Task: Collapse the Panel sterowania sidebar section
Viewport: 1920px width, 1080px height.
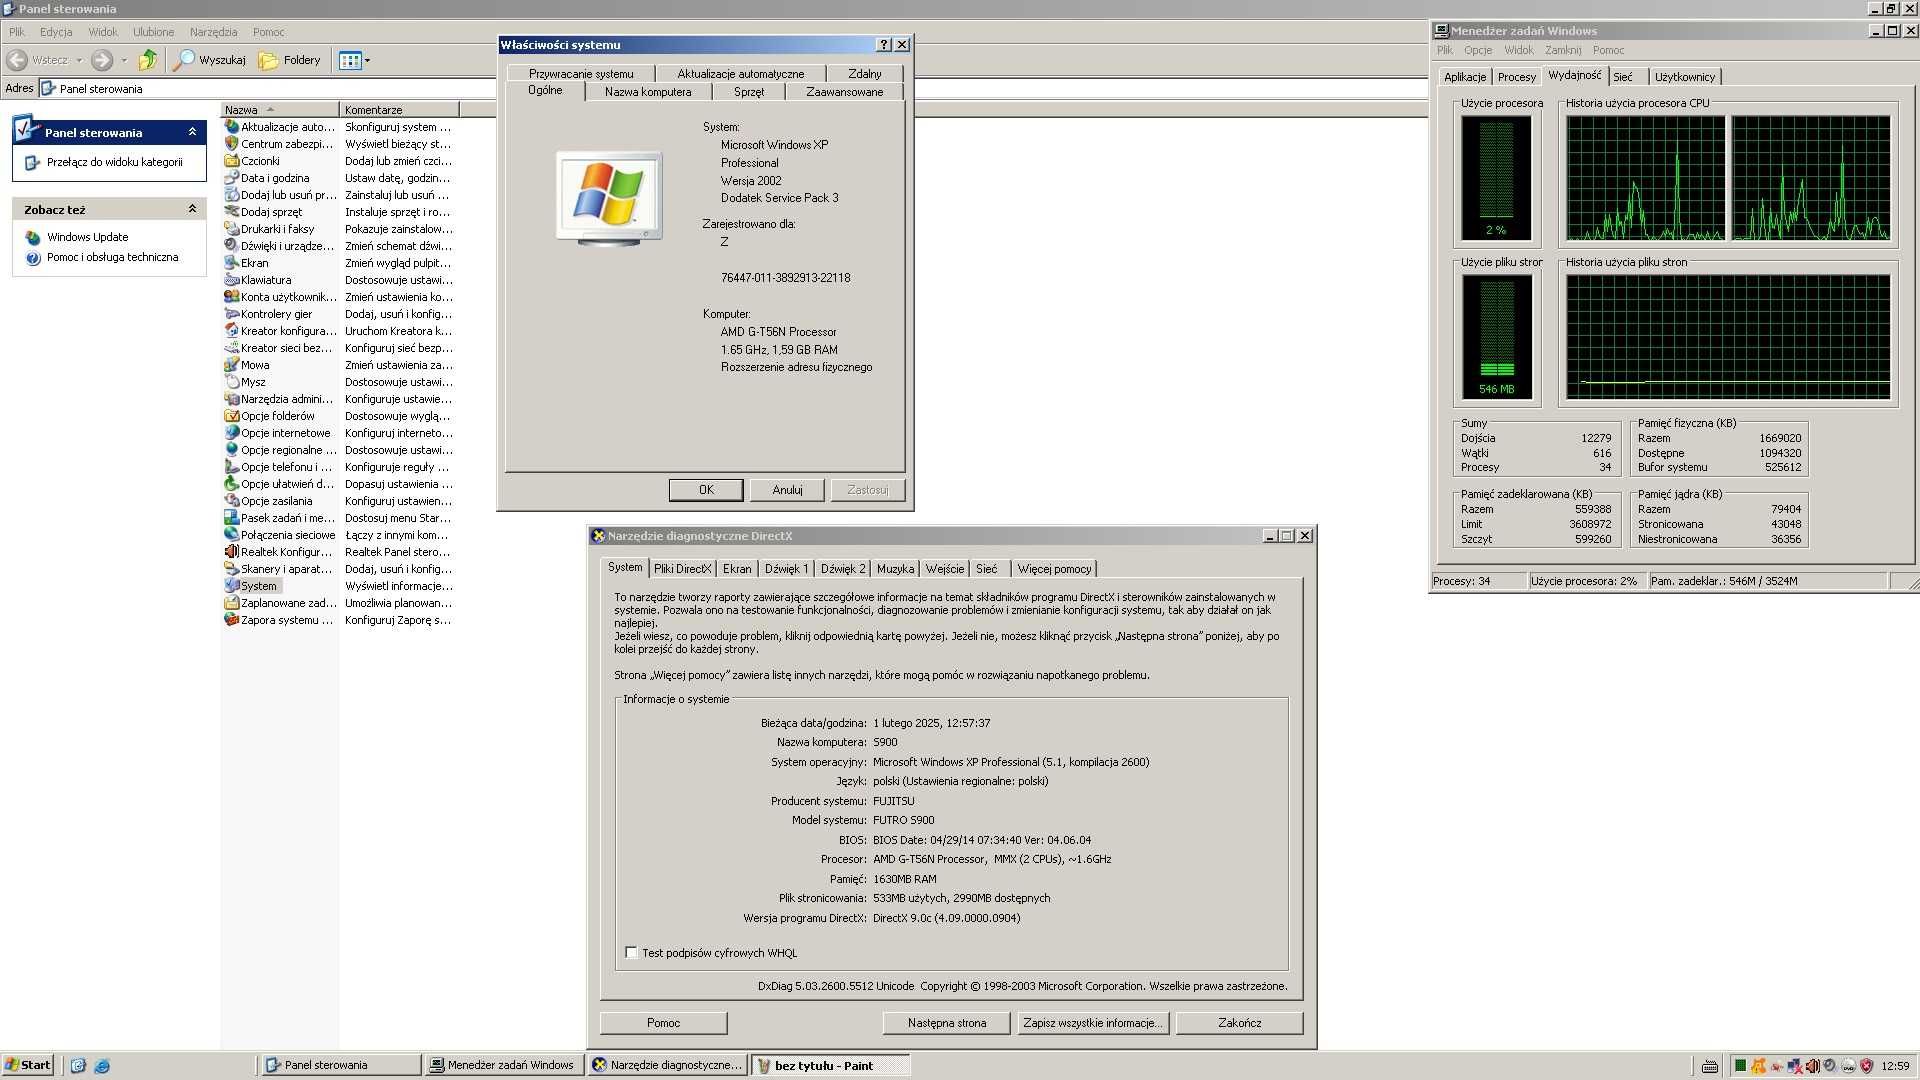Action: [192, 132]
